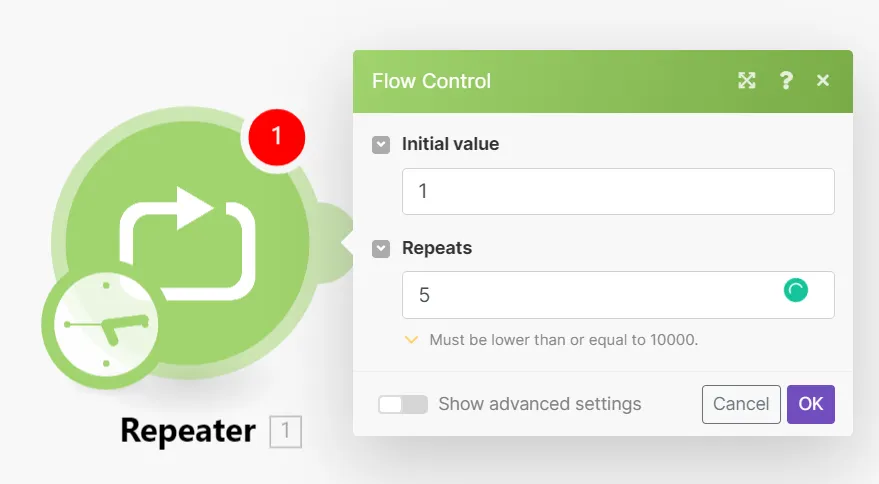
Task: Collapse the orange hint chevron under Repeats
Action: click(x=411, y=340)
